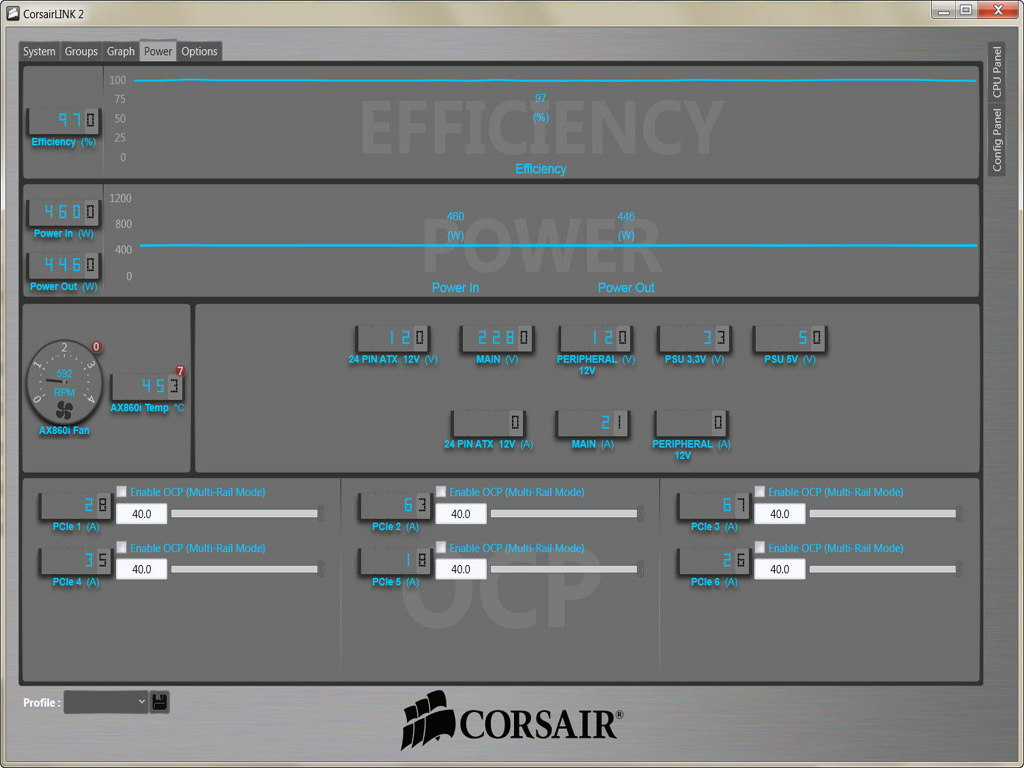Select the Power tab
The width and height of the screenshot is (1024, 768).
pyautogui.click(x=158, y=52)
